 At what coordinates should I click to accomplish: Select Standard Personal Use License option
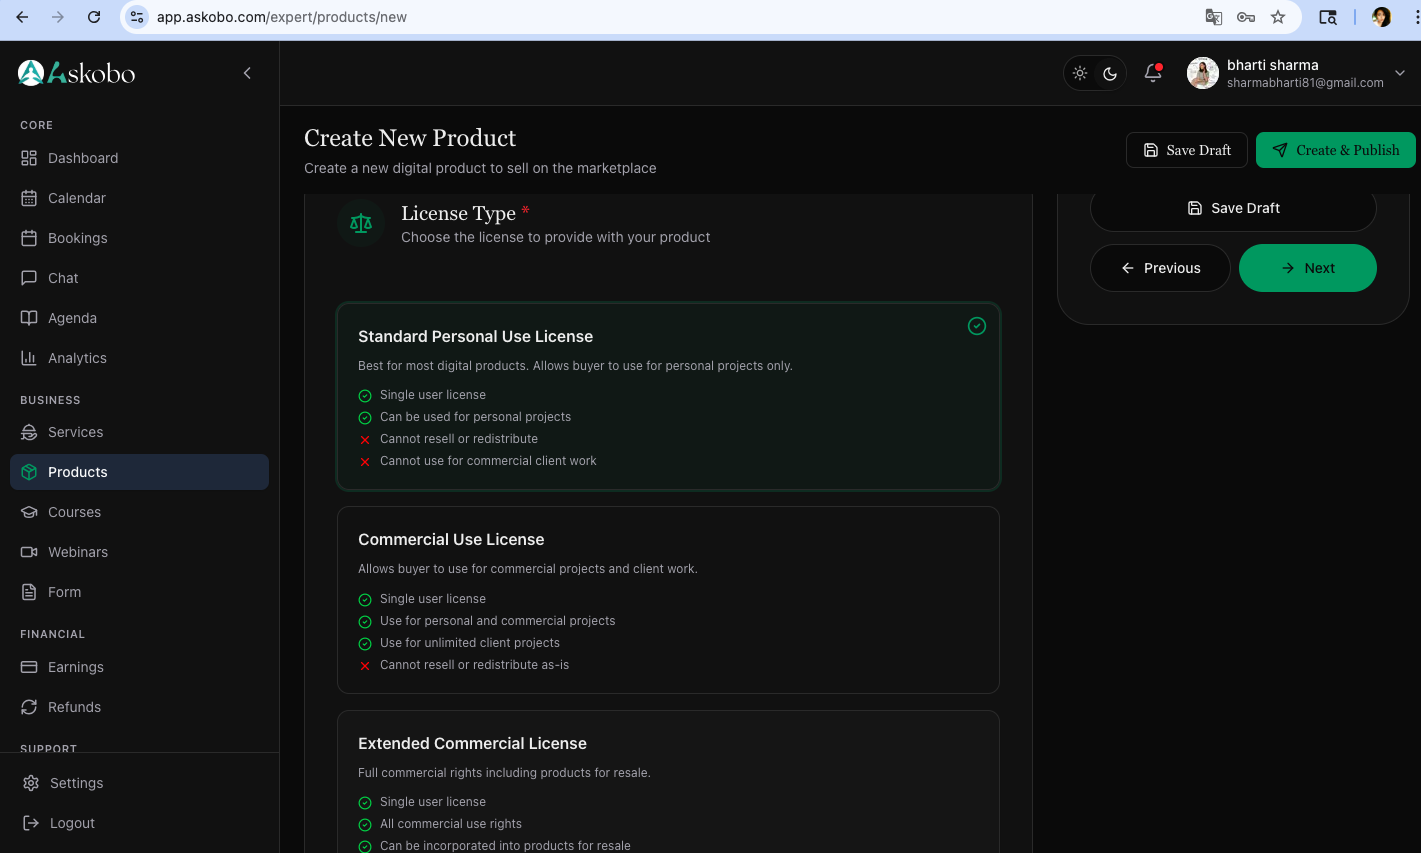pyautogui.click(x=668, y=396)
